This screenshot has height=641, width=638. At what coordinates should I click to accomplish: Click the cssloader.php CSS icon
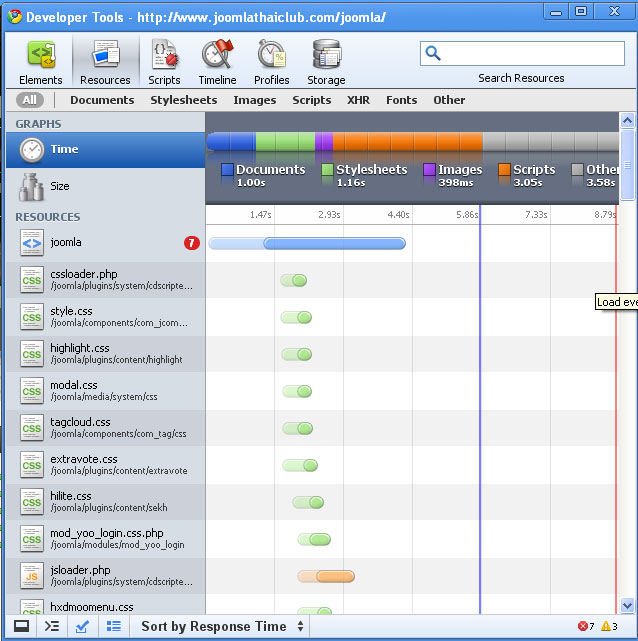click(x=32, y=280)
